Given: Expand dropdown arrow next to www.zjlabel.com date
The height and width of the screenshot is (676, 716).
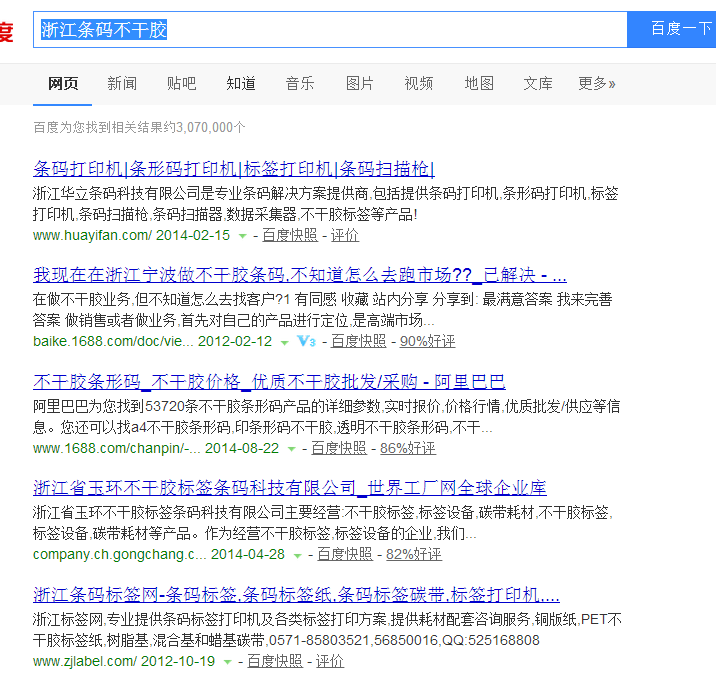Looking at the screenshot, I should pos(227,662).
